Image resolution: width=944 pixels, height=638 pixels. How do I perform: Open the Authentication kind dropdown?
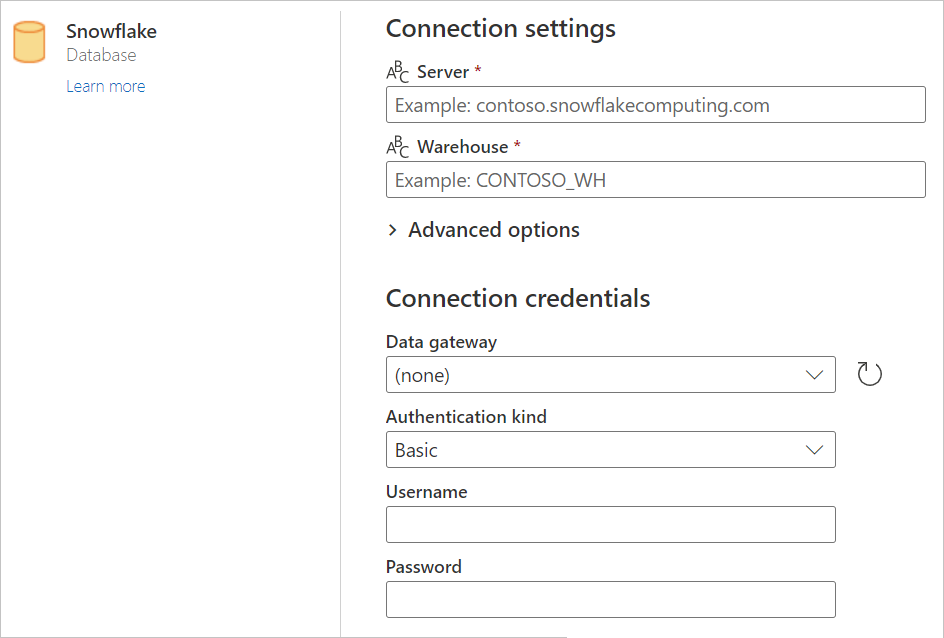coord(610,449)
